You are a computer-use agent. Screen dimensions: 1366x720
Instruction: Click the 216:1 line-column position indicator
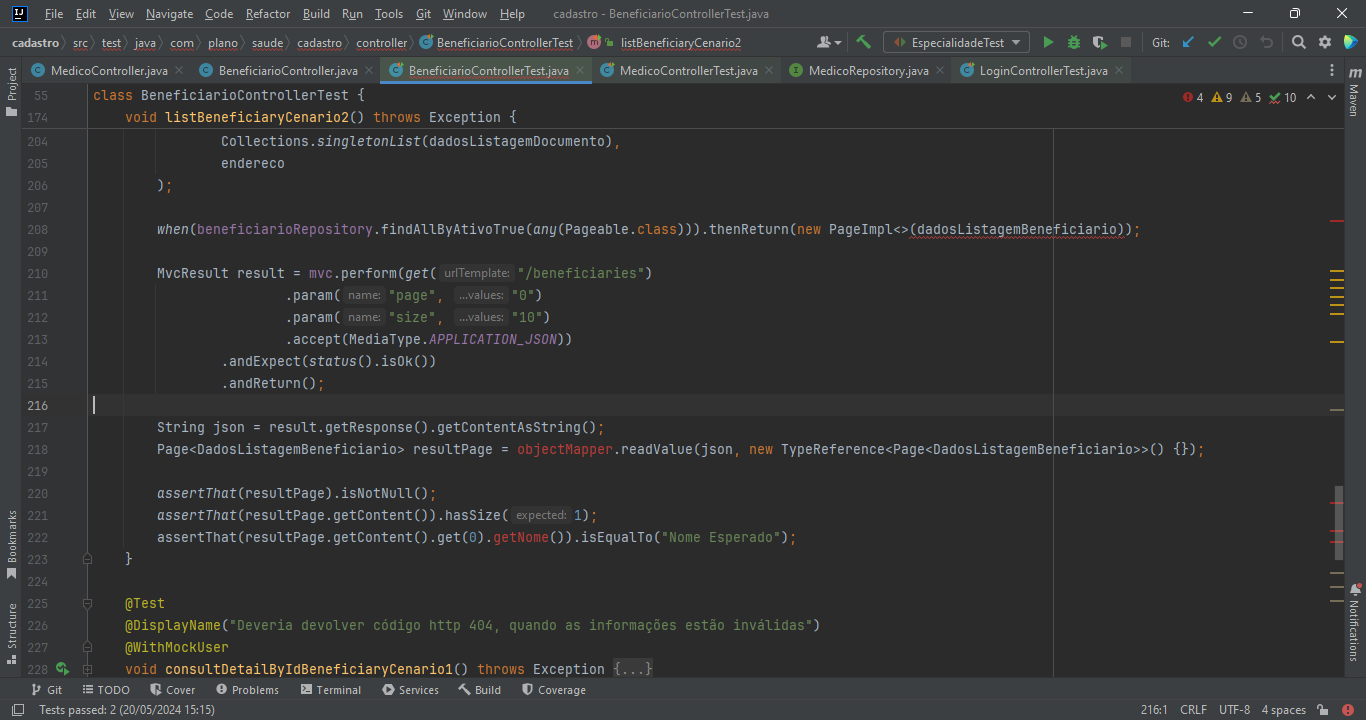tap(1154, 710)
